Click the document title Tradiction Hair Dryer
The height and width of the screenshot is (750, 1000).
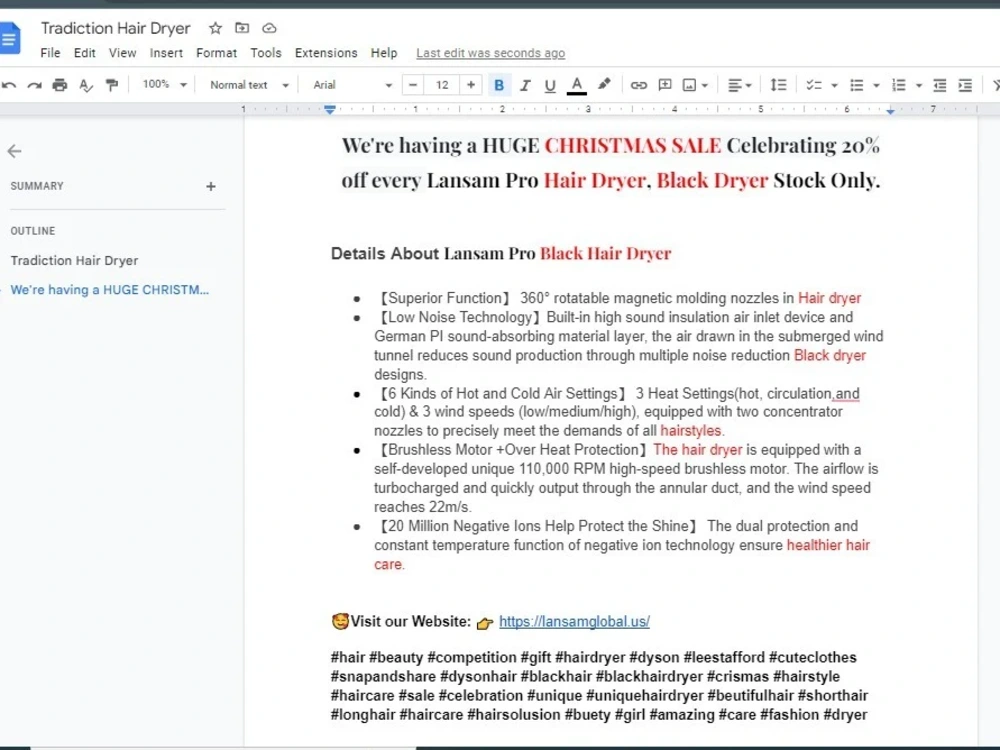coord(115,28)
